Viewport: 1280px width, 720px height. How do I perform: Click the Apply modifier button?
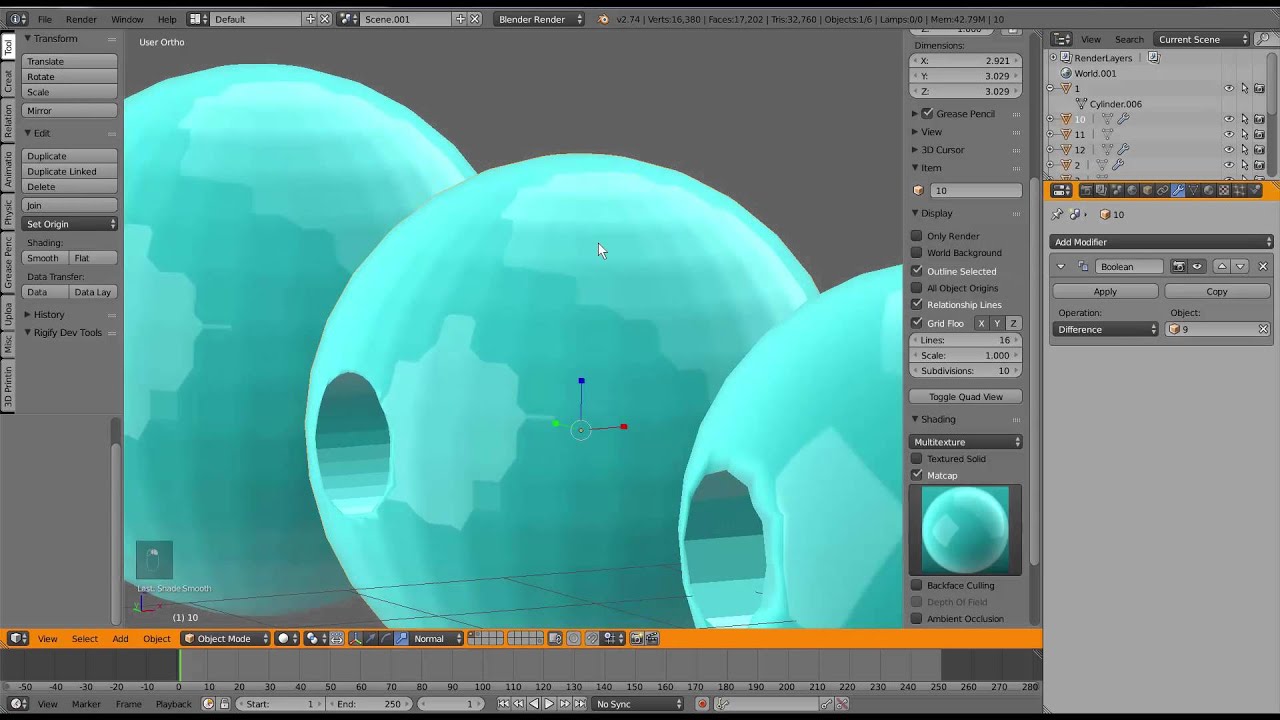click(x=1105, y=291)
